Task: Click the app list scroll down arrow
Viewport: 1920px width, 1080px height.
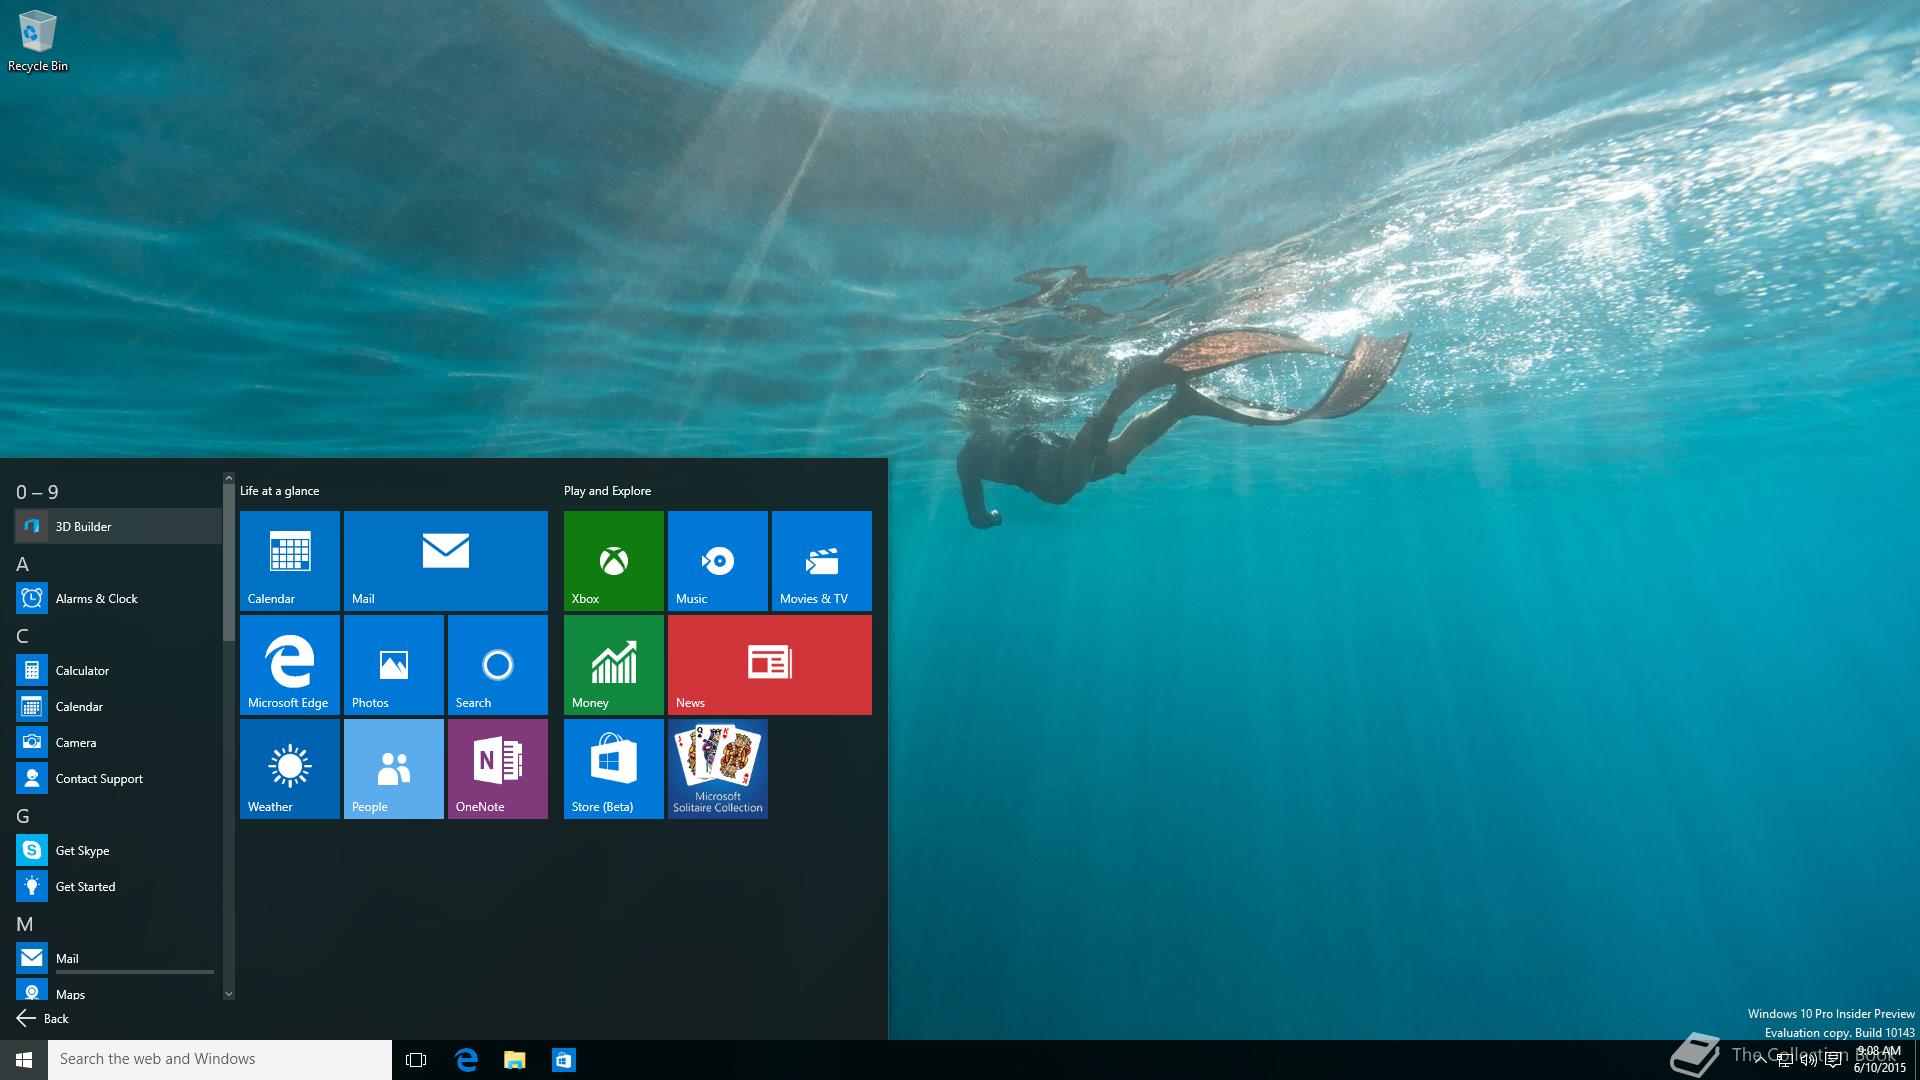Action: point(228,994)
